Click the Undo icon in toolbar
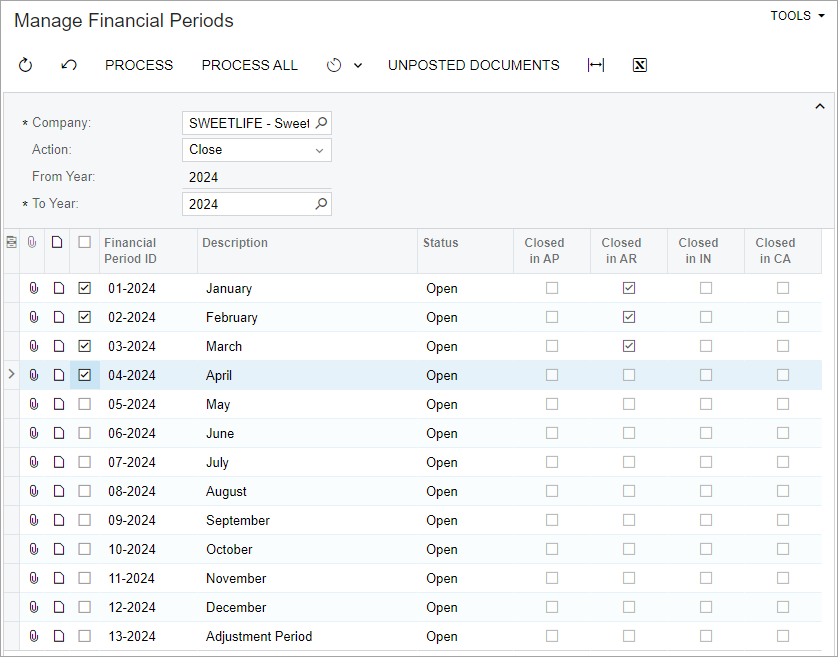 click(x=69, y=65)
